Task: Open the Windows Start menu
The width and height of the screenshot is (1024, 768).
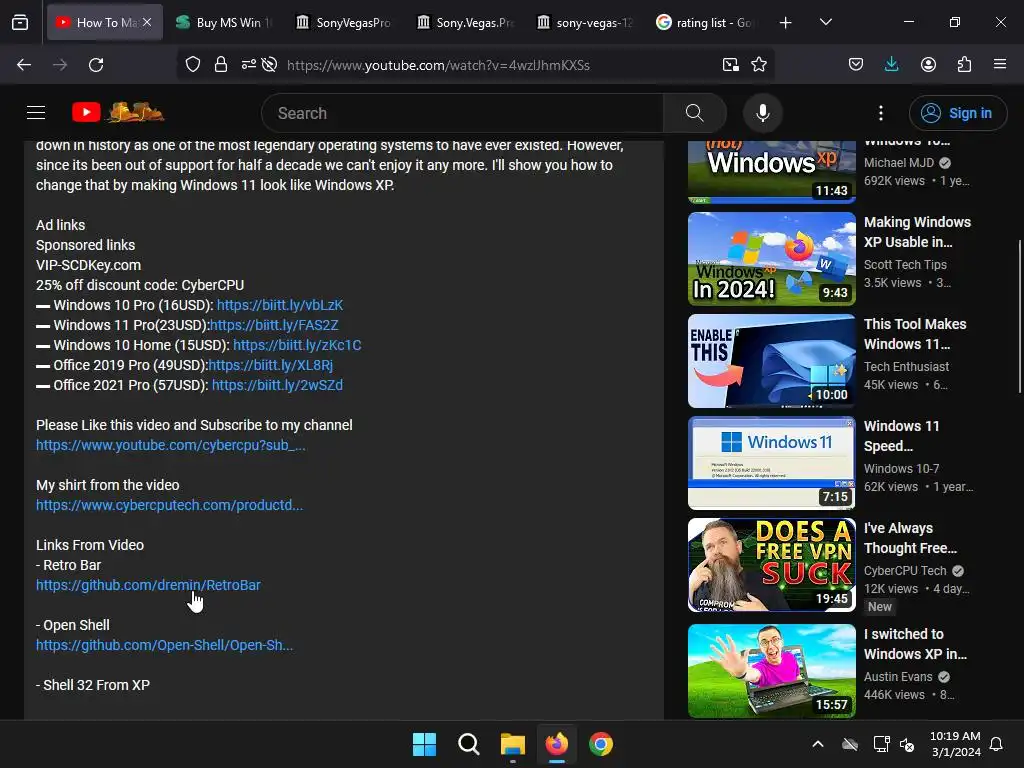Action: tap(424, 744)
